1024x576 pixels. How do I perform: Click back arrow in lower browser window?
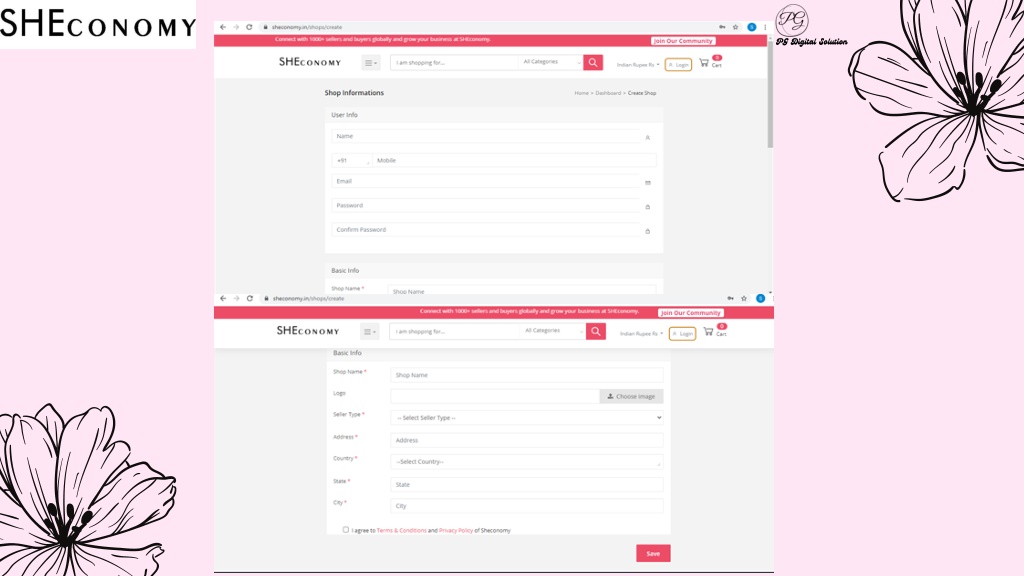click(x=223, y=298)
